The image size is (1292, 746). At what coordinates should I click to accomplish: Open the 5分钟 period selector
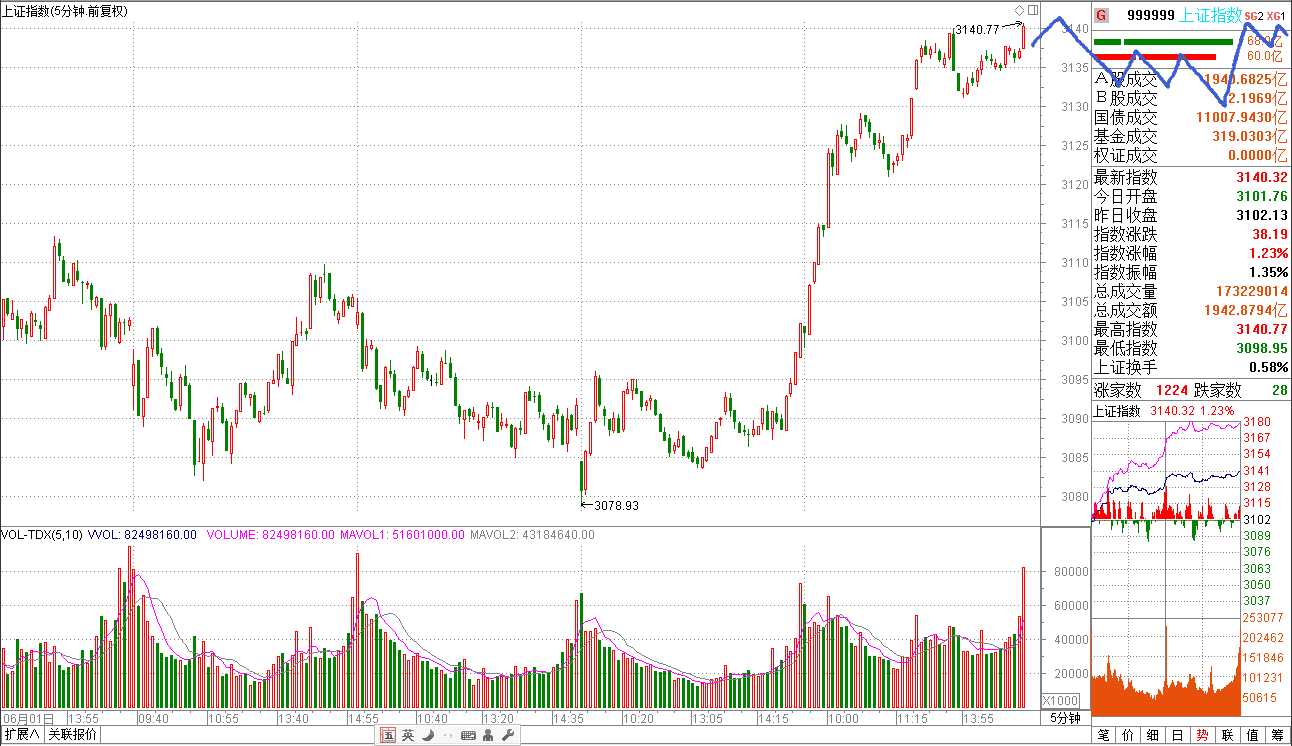click(x=1065, y=718)
